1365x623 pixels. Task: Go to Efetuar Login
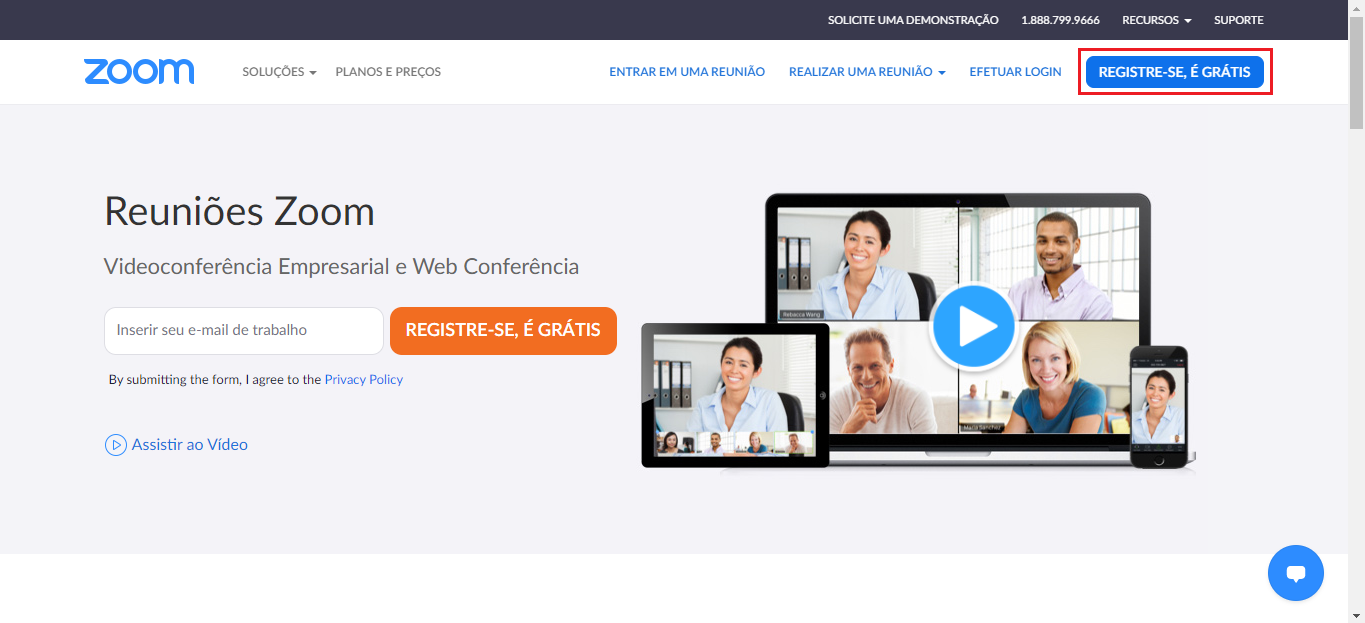[x=1015, y=72]
